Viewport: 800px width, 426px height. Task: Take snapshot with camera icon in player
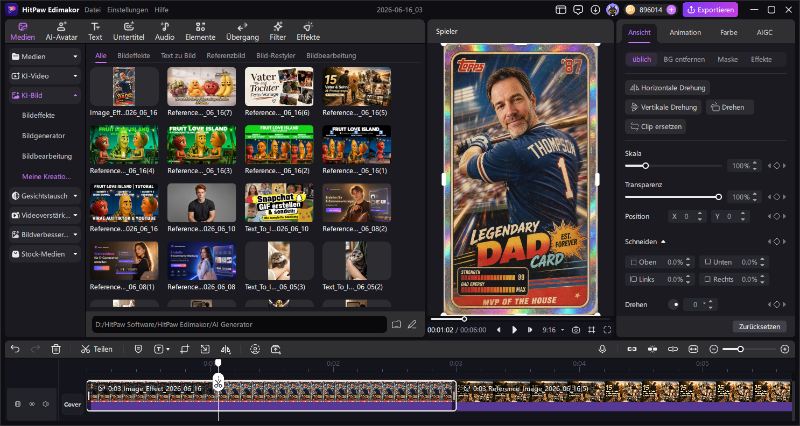pyautogui.click(x=576, y=330)
